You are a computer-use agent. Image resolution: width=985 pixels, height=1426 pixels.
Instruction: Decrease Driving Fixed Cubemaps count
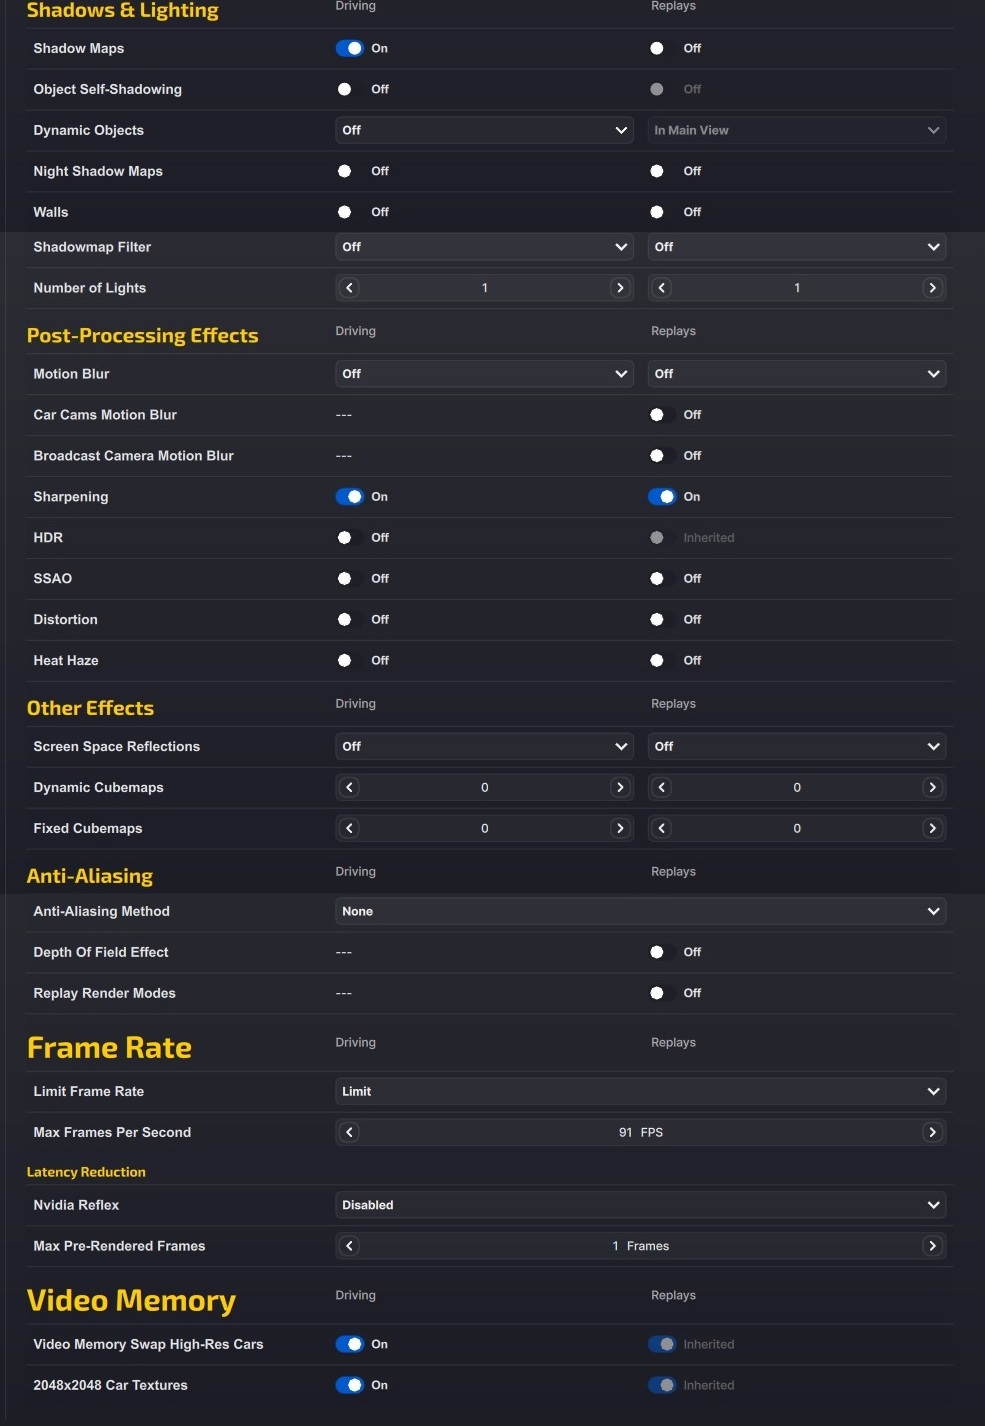tap(349, 829)
